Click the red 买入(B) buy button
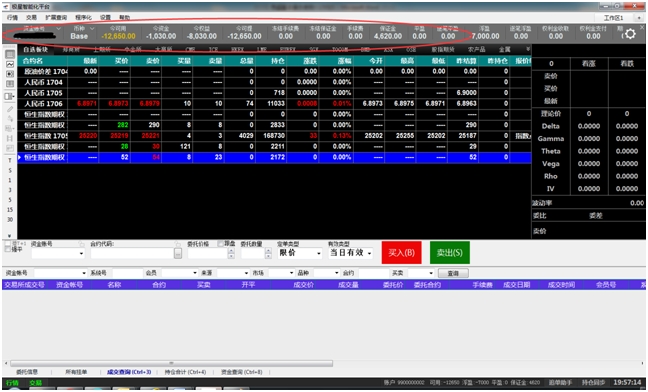The image size is (648, 392). coord(401,252)
